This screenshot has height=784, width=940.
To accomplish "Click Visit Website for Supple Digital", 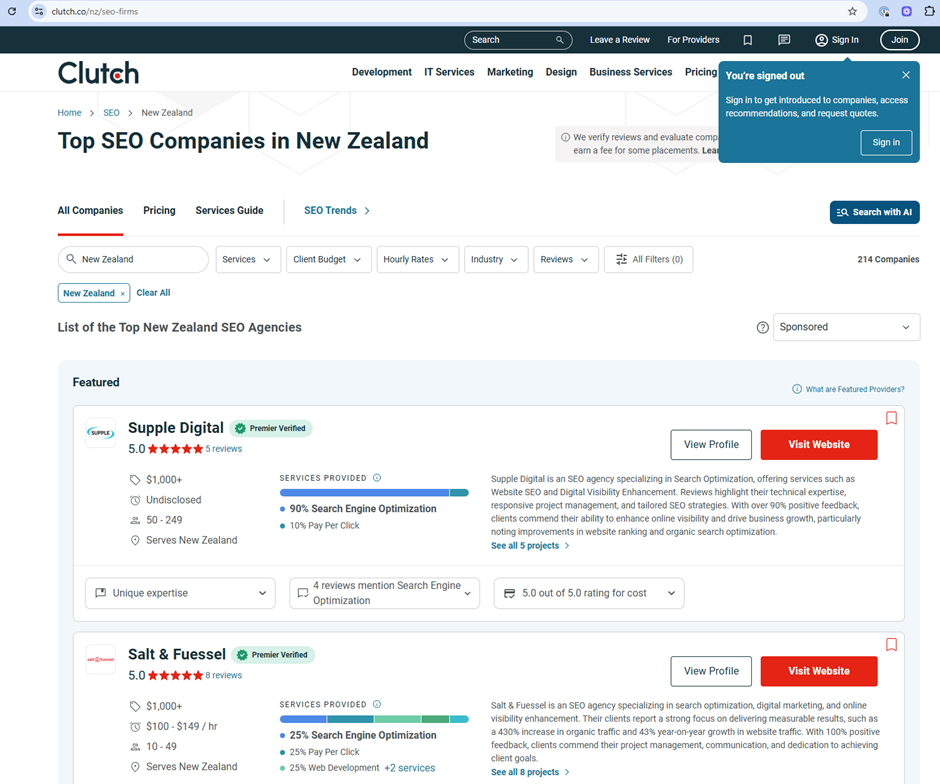I will point(819,445).
